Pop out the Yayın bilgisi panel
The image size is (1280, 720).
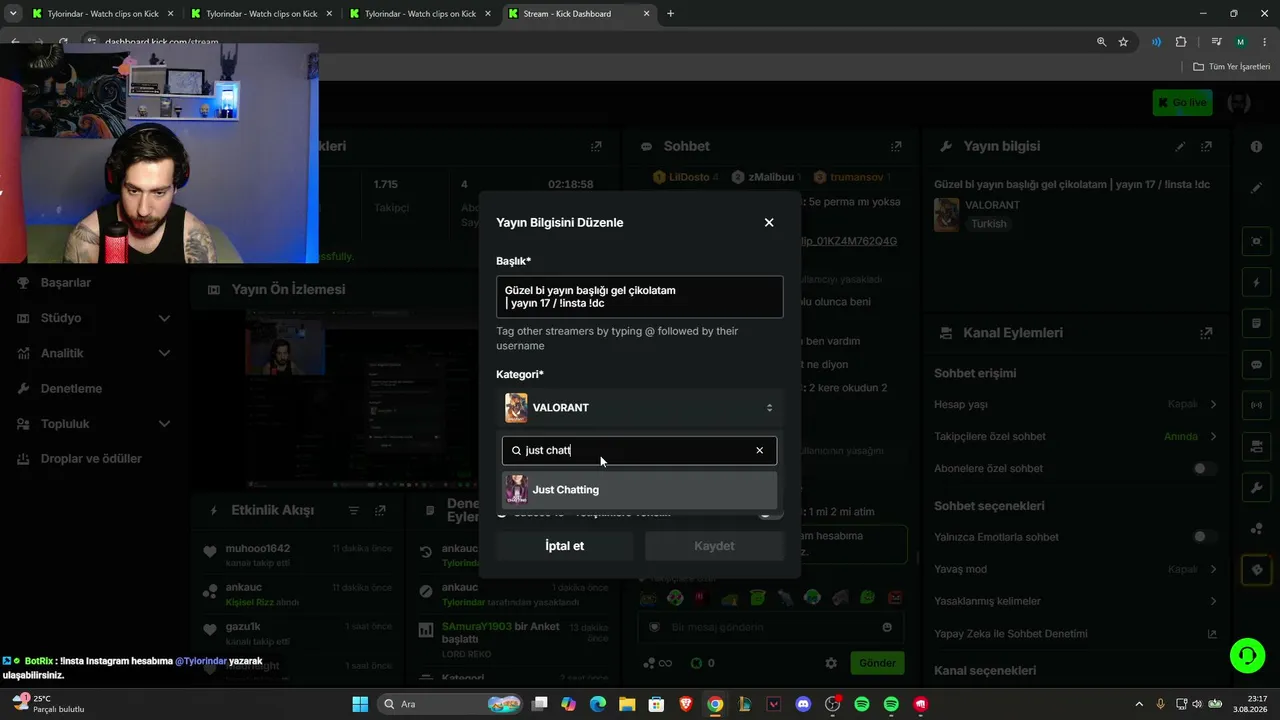pyautogui.click(x=1207, y=146)
